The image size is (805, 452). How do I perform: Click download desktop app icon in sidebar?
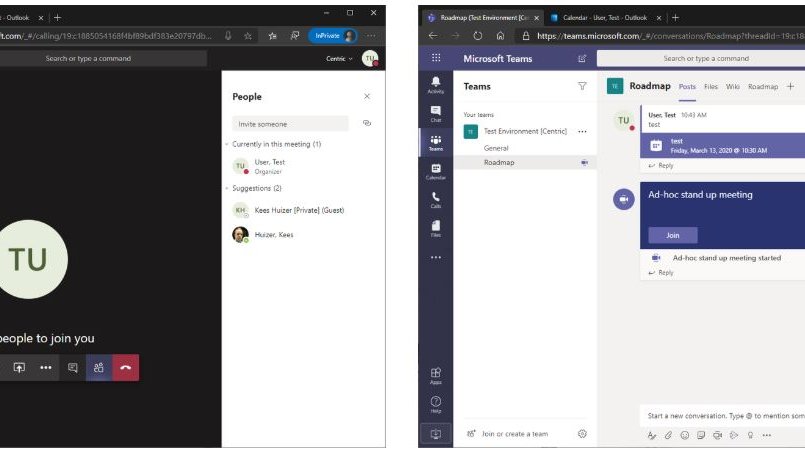coord(436,434)
